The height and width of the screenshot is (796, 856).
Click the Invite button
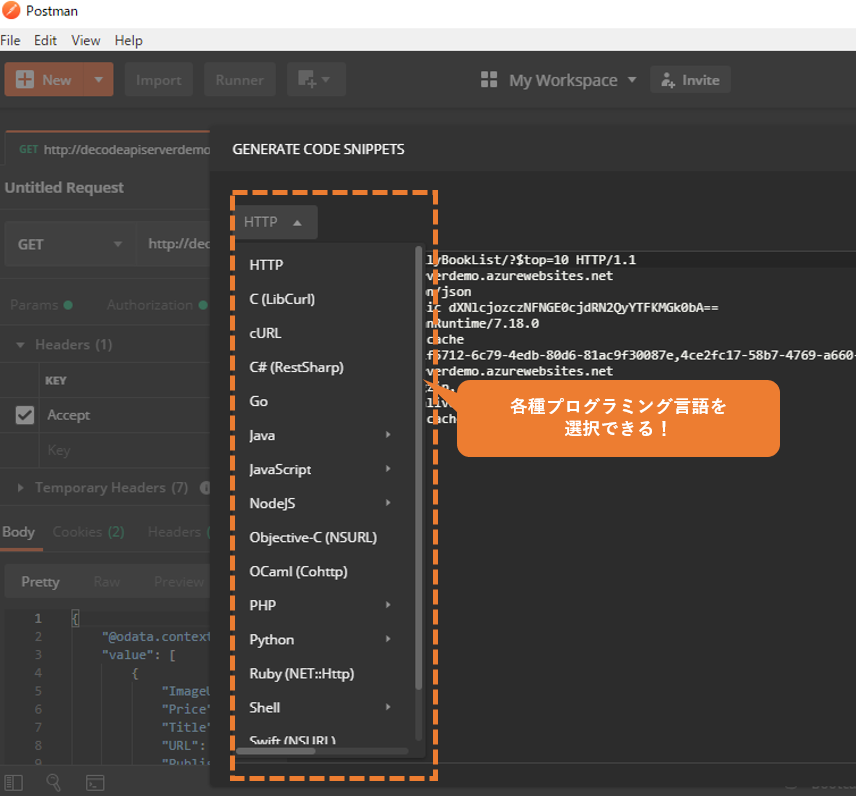(690, 80)
